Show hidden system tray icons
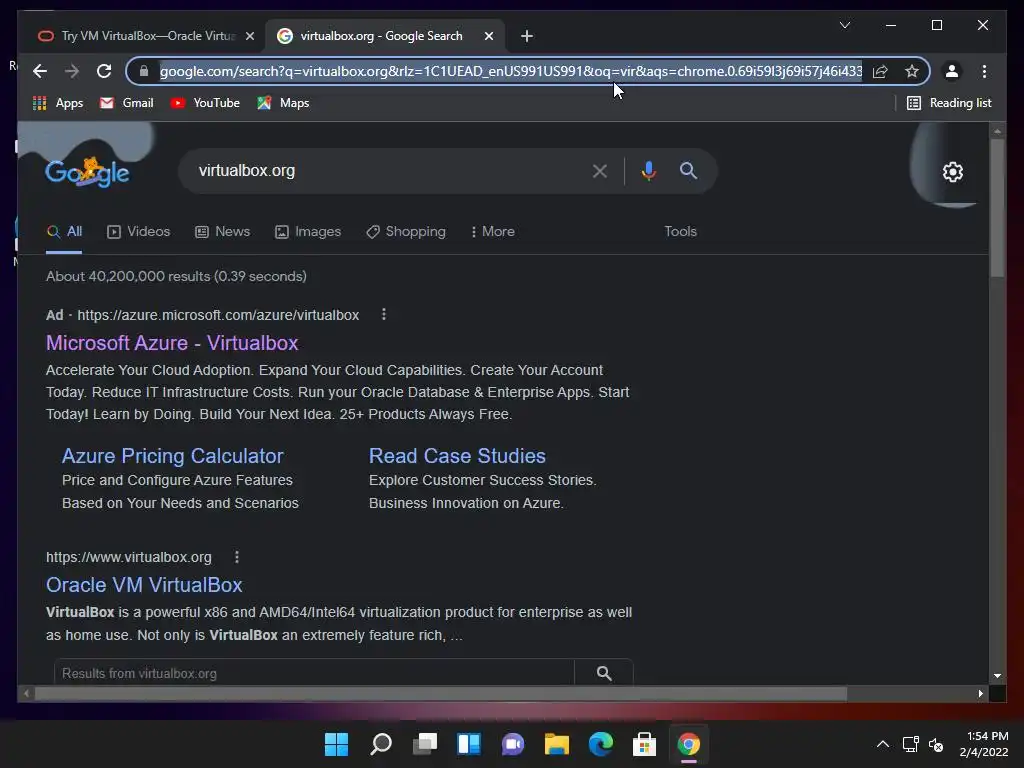 882,744
